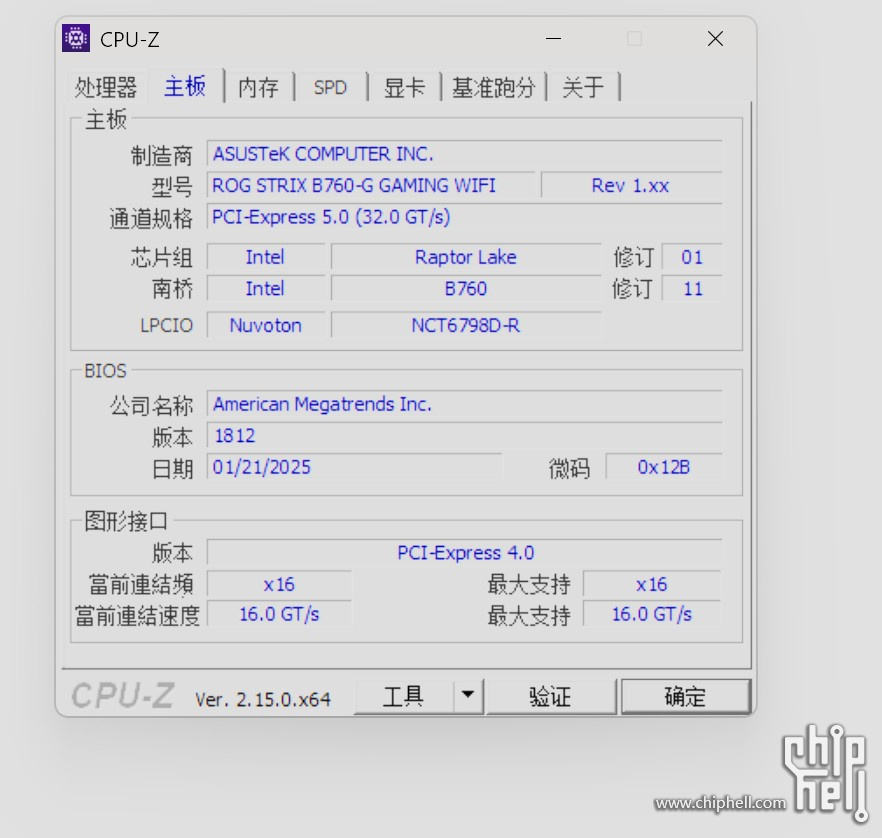The height and width of the screenshot is (838, 882).
Task: Click model value ROG STRIX B760-G GAMING WIFI
Action: (x=371, y=186)
